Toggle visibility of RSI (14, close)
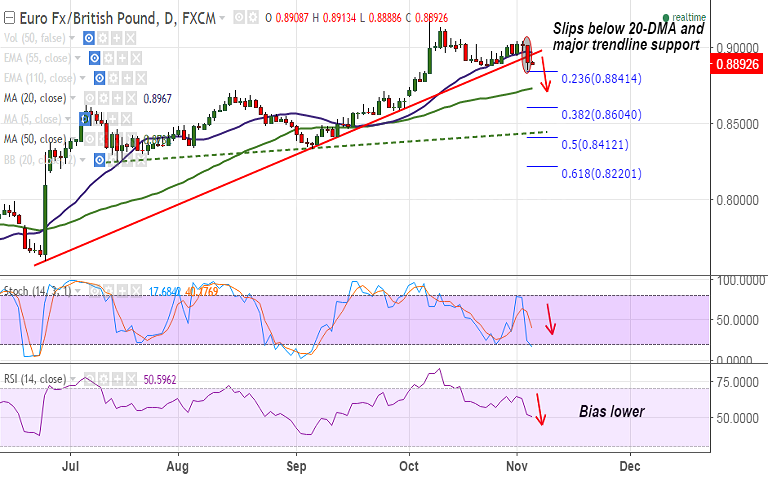The image size is (768, 480). click(x=90, y=379)
